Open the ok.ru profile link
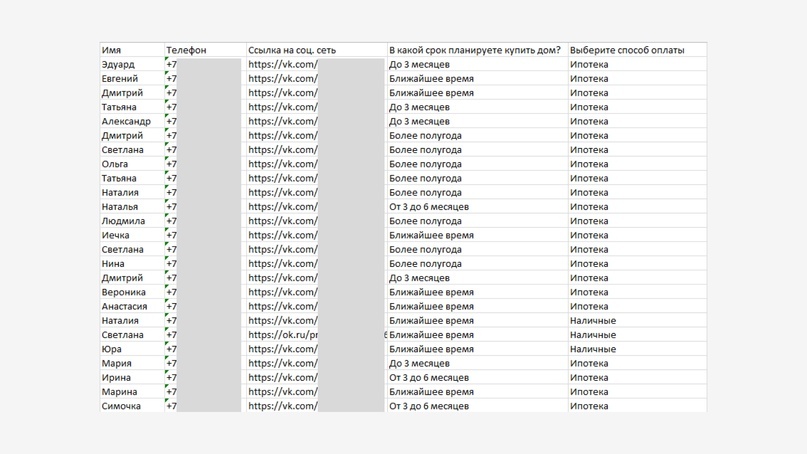807x454 pixels. [x=317, y=335]
